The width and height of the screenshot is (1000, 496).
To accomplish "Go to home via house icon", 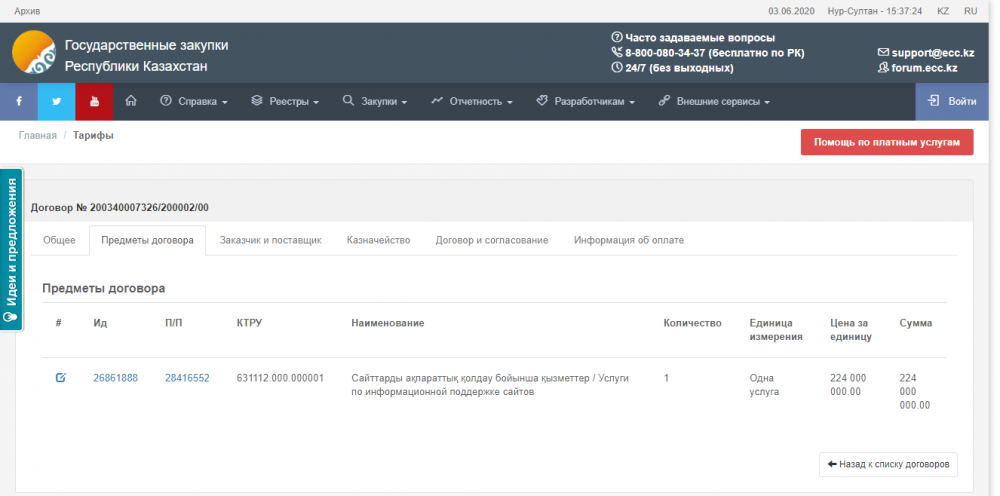I will tap(131, 101).
